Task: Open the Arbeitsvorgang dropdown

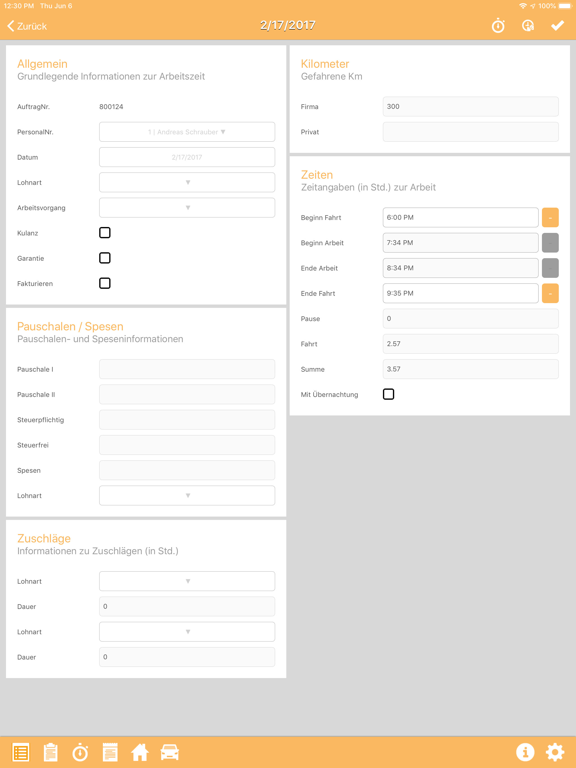Action: click(x=187, y=208)
